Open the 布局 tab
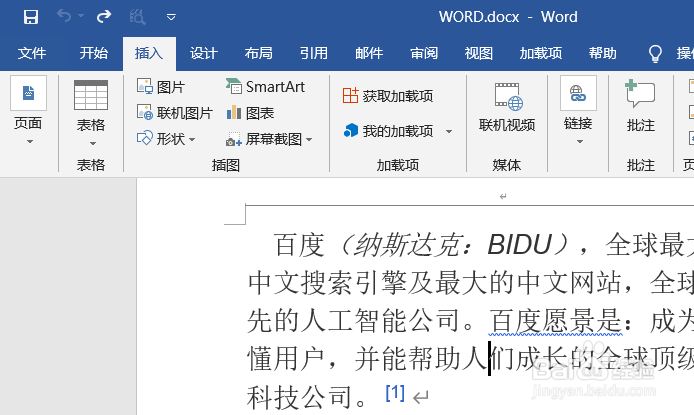The image size is (694, 415). tap(258, 54)
